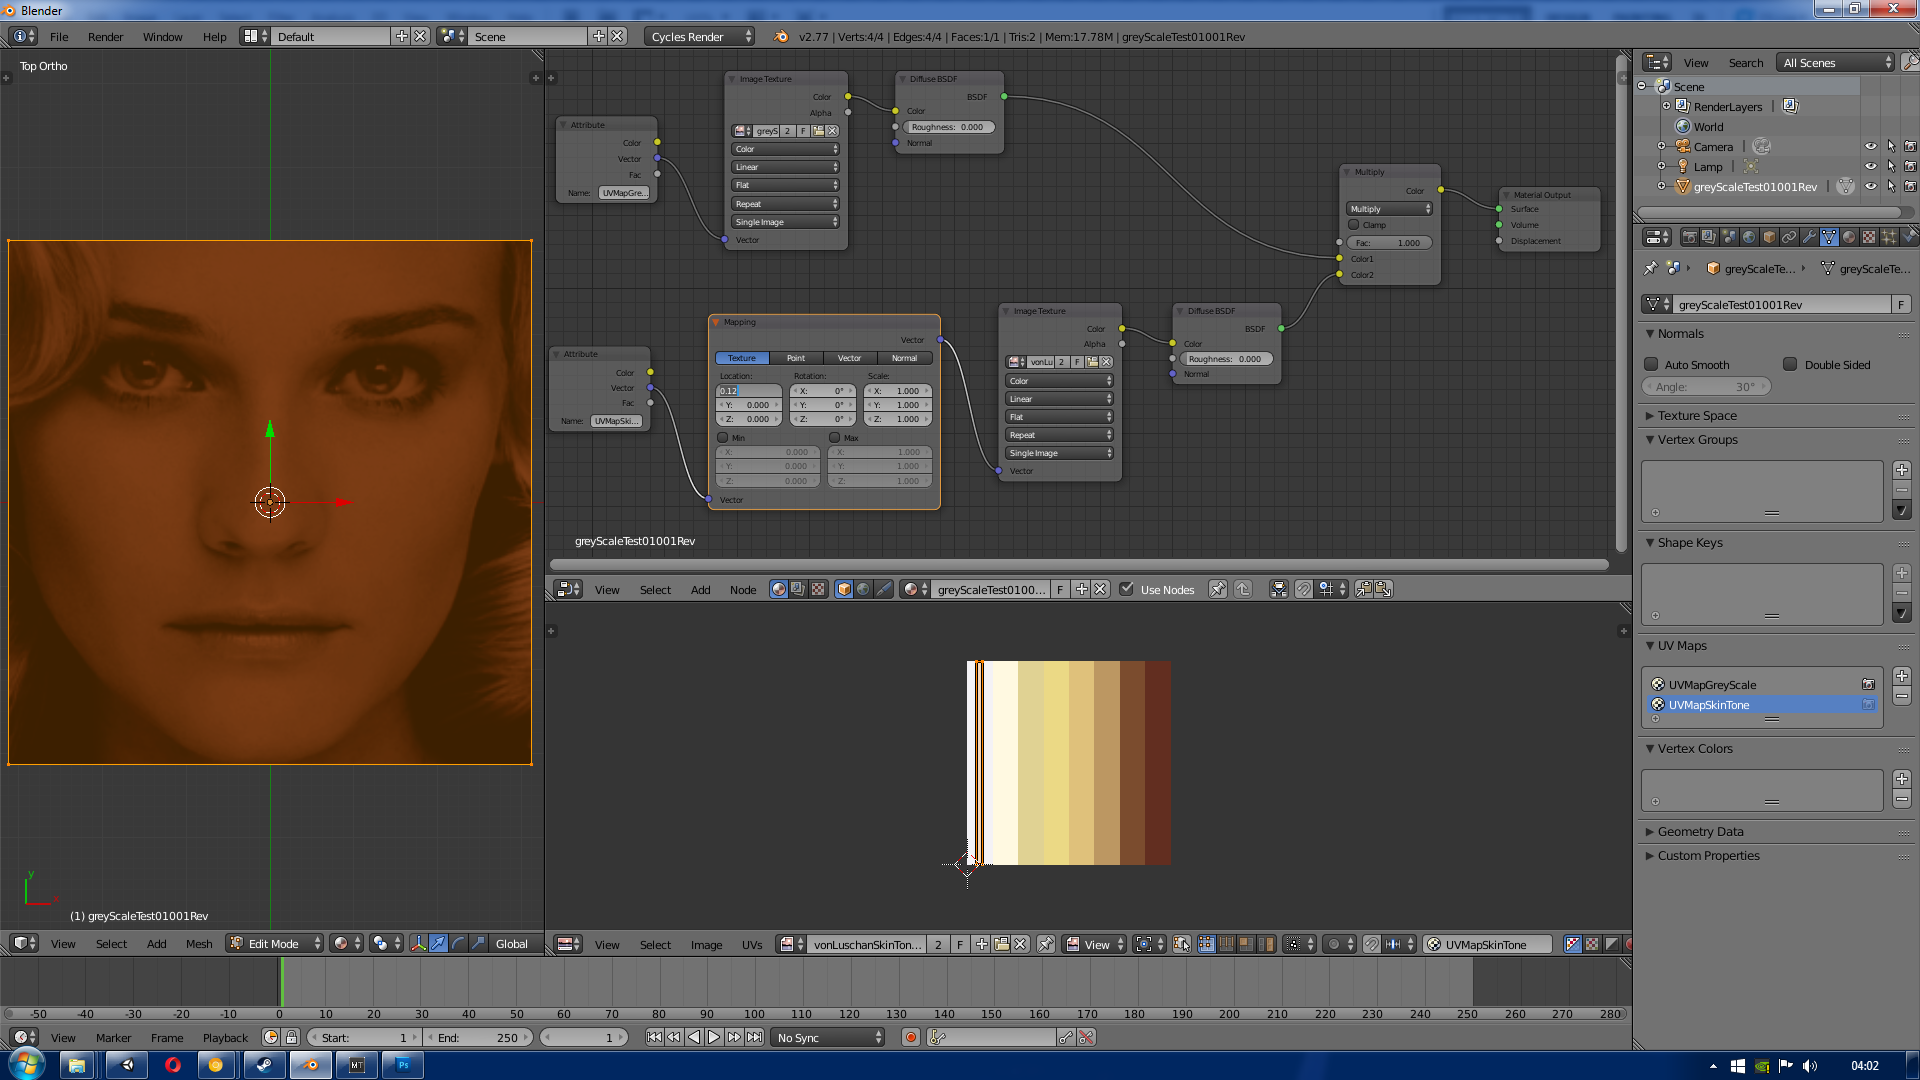Open Multiply blend type dropdown in mix node
The width and height of the screenshot is (1920, 1080).
tap(1389, 209)
